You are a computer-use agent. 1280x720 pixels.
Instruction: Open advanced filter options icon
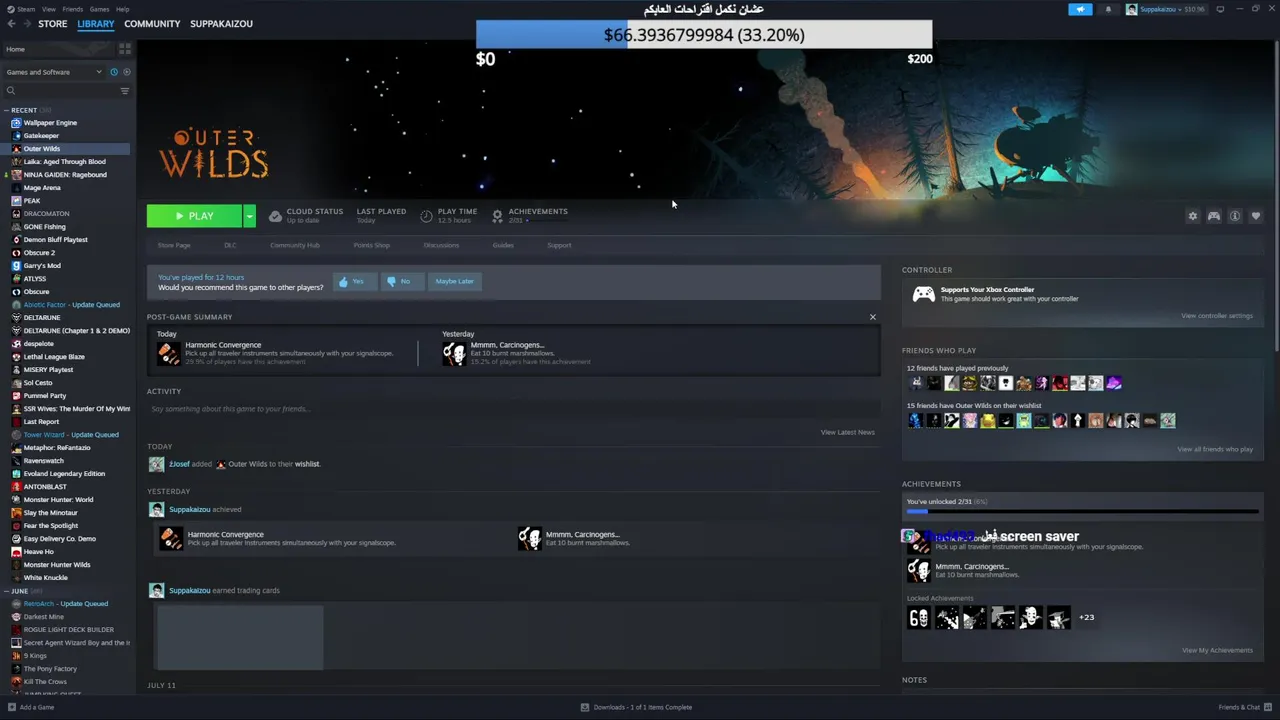(125, 91)
